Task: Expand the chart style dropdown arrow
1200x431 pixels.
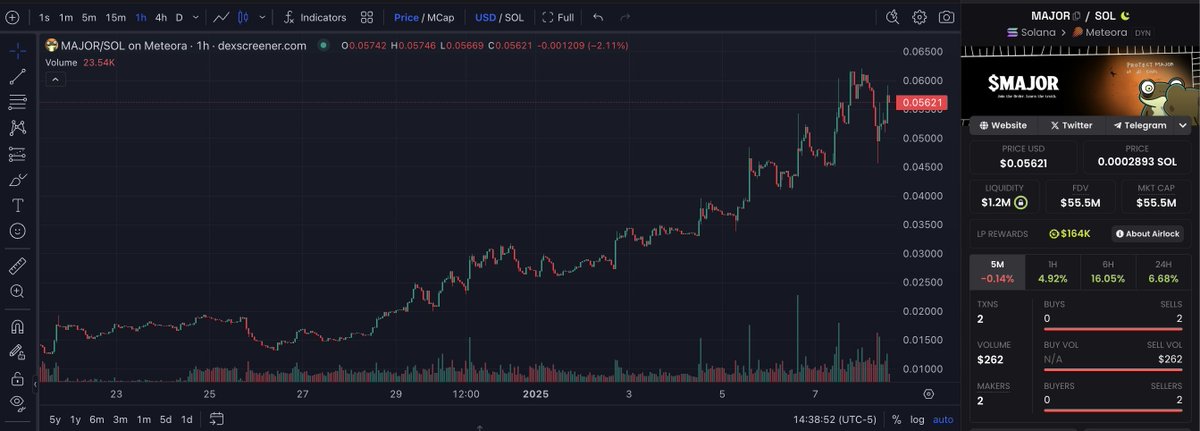Action: pos(263,17)
